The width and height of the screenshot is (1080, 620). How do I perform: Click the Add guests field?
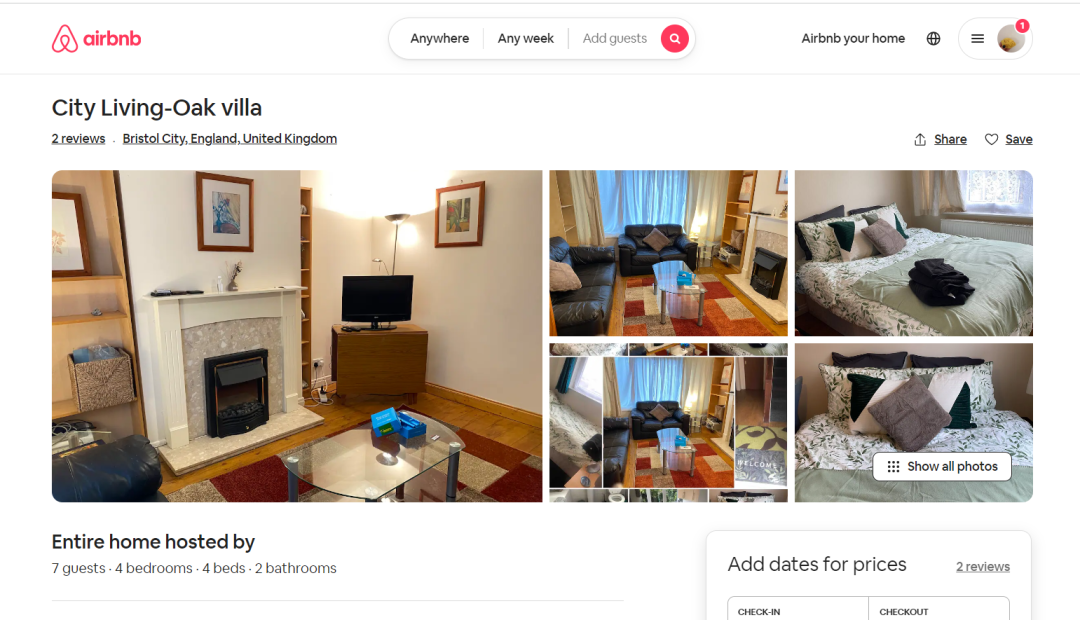coord(614,39)
